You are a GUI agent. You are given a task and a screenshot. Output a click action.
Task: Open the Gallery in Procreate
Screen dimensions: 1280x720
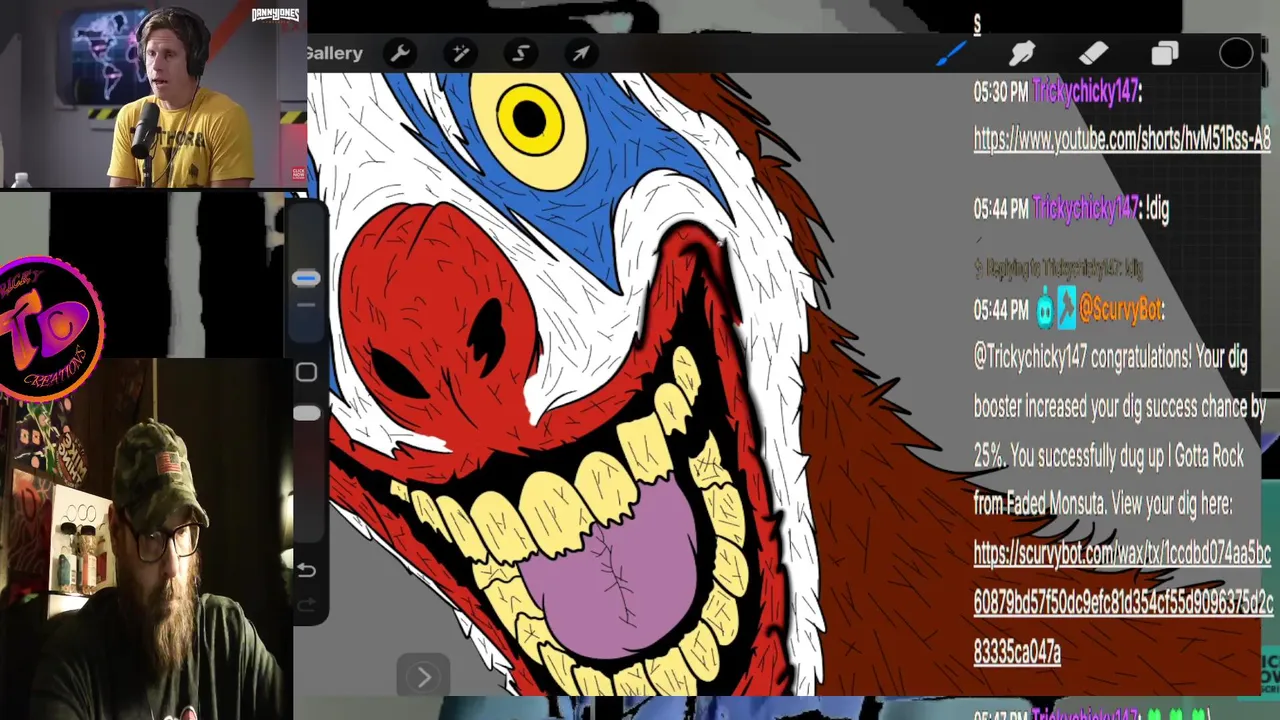[x=334, y=53]
